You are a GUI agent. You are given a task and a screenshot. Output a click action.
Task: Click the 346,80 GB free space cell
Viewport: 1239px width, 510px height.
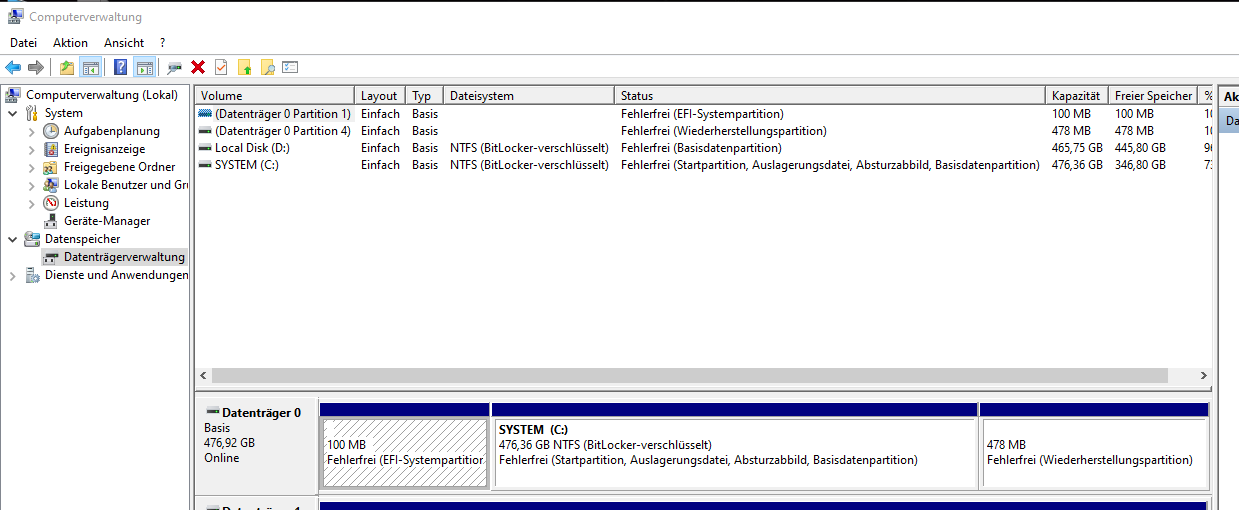1140,165
